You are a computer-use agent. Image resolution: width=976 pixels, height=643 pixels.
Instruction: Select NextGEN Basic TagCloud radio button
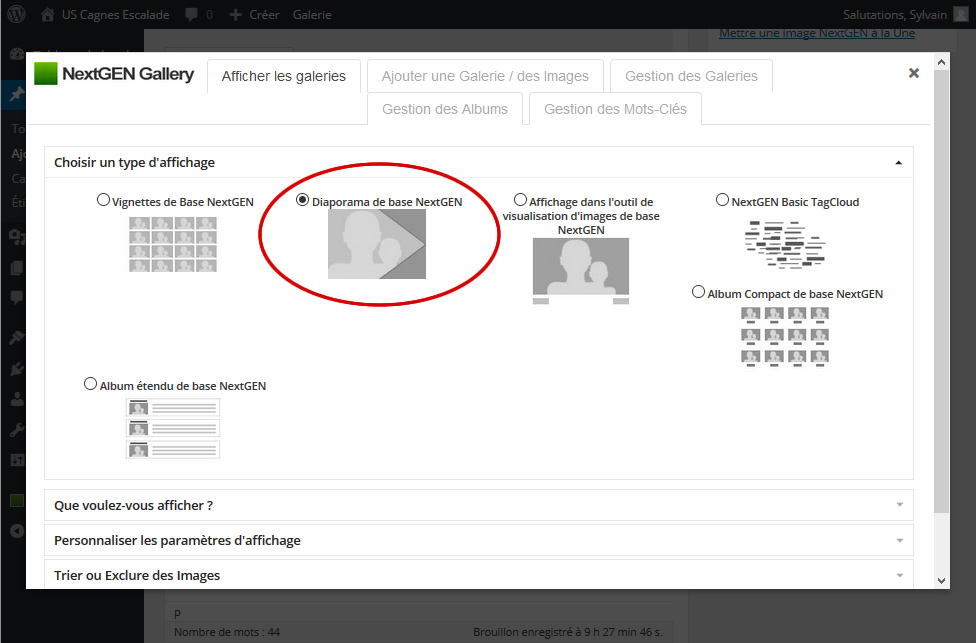(722, 200)
